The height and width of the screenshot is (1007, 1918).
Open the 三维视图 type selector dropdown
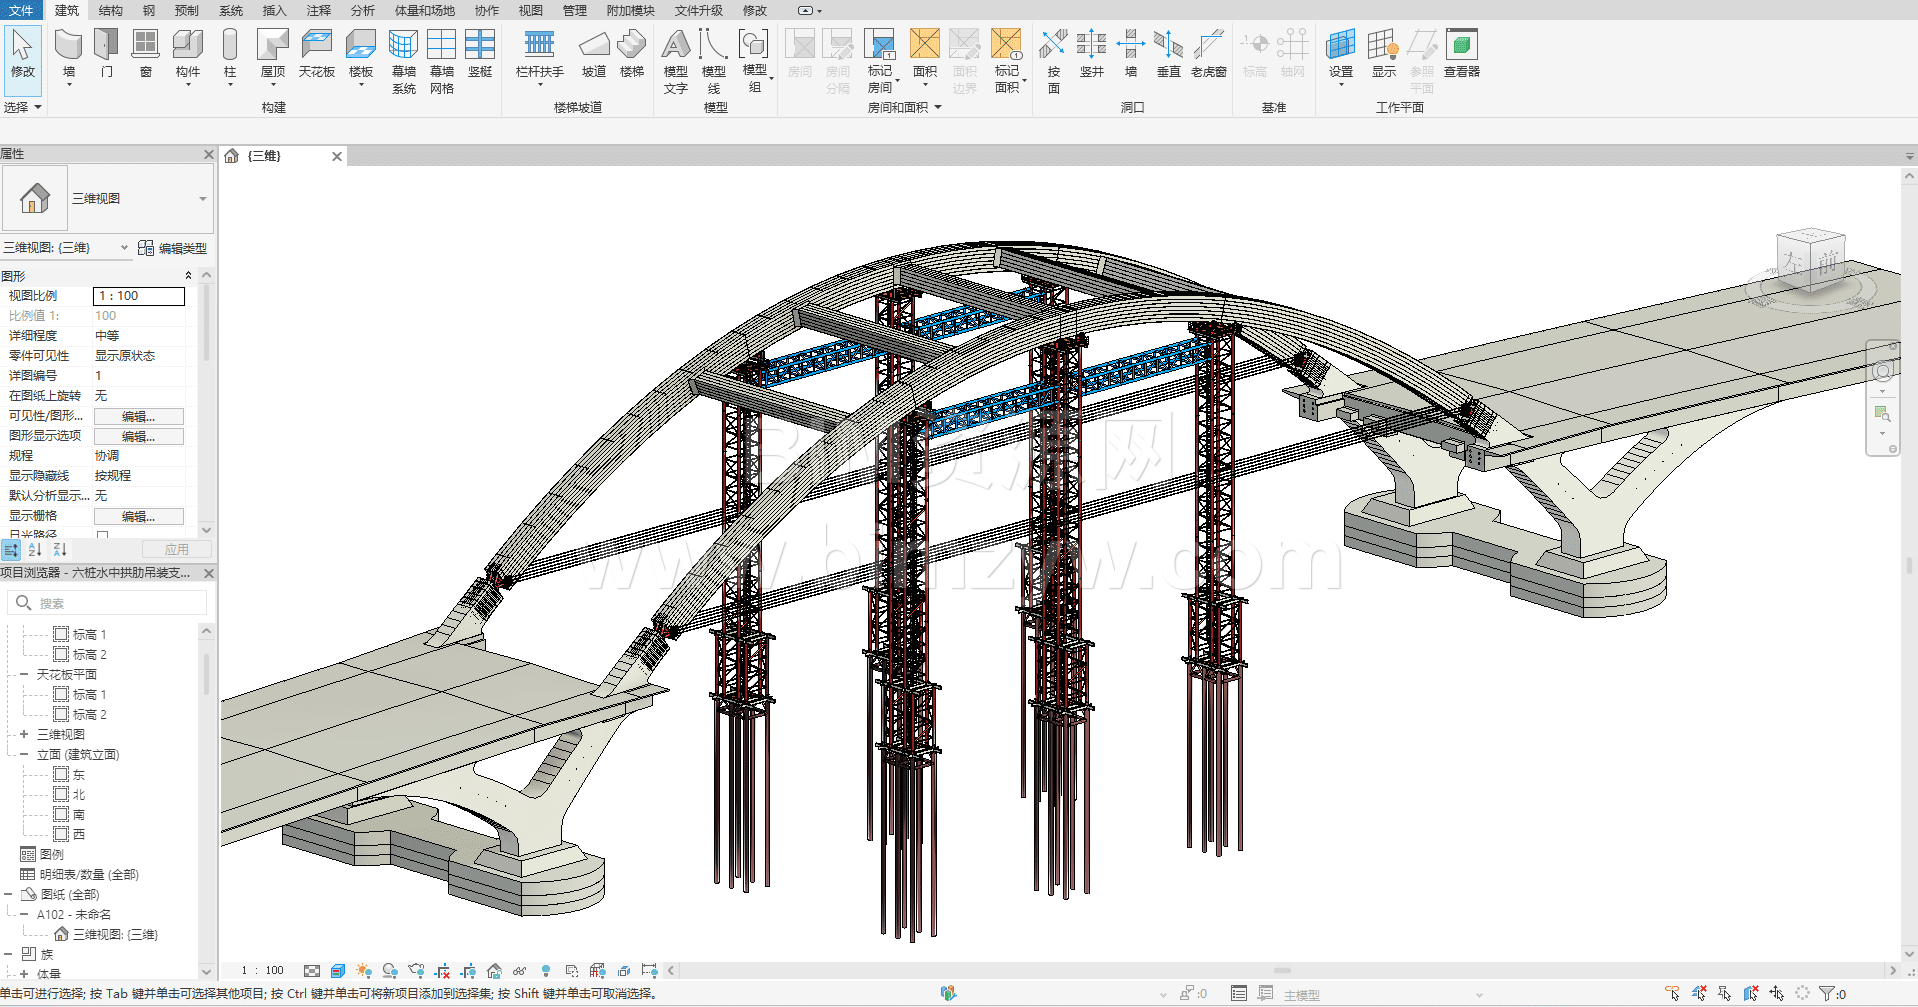point(203,199)
